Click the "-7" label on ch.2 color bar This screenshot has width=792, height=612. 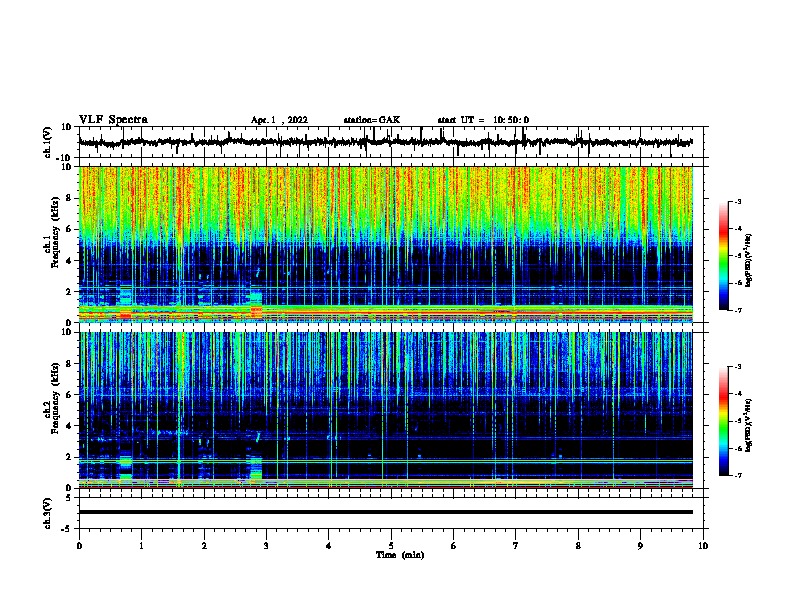[x=737, y=475]
